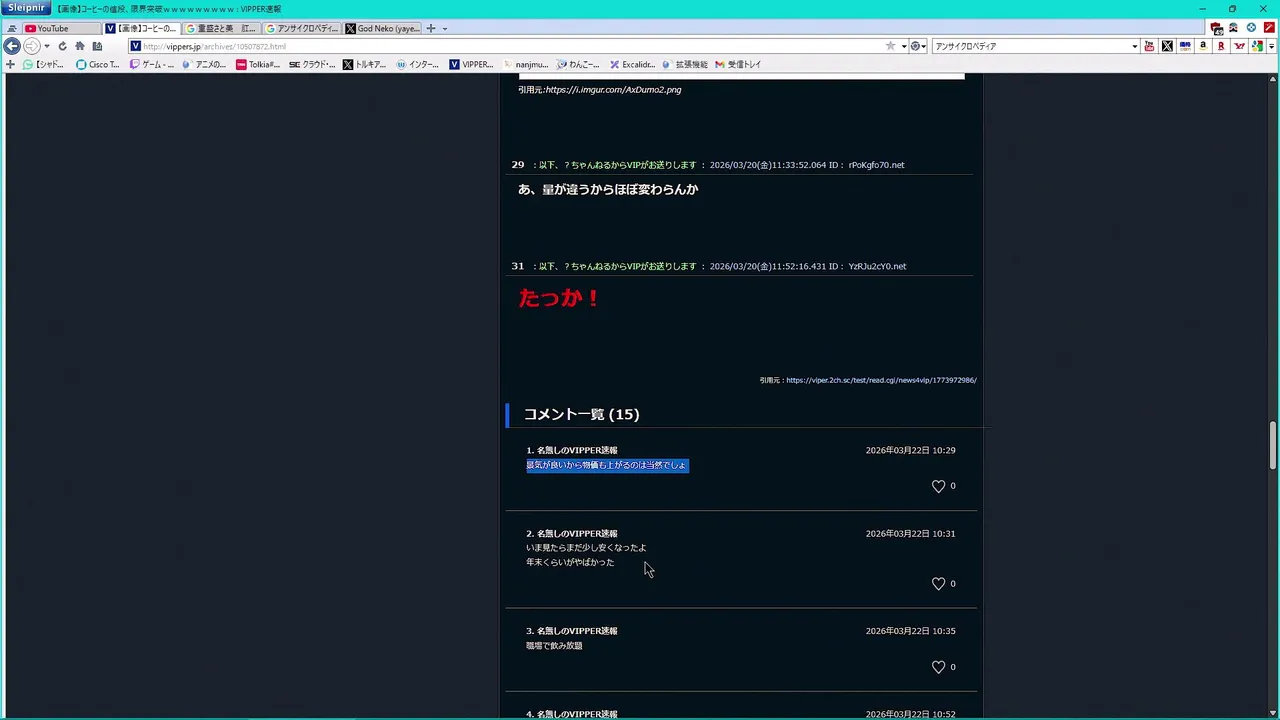Click the red pen extension icon
Viewport: 1280px width, 720px height.
(x=1269, y=28)
